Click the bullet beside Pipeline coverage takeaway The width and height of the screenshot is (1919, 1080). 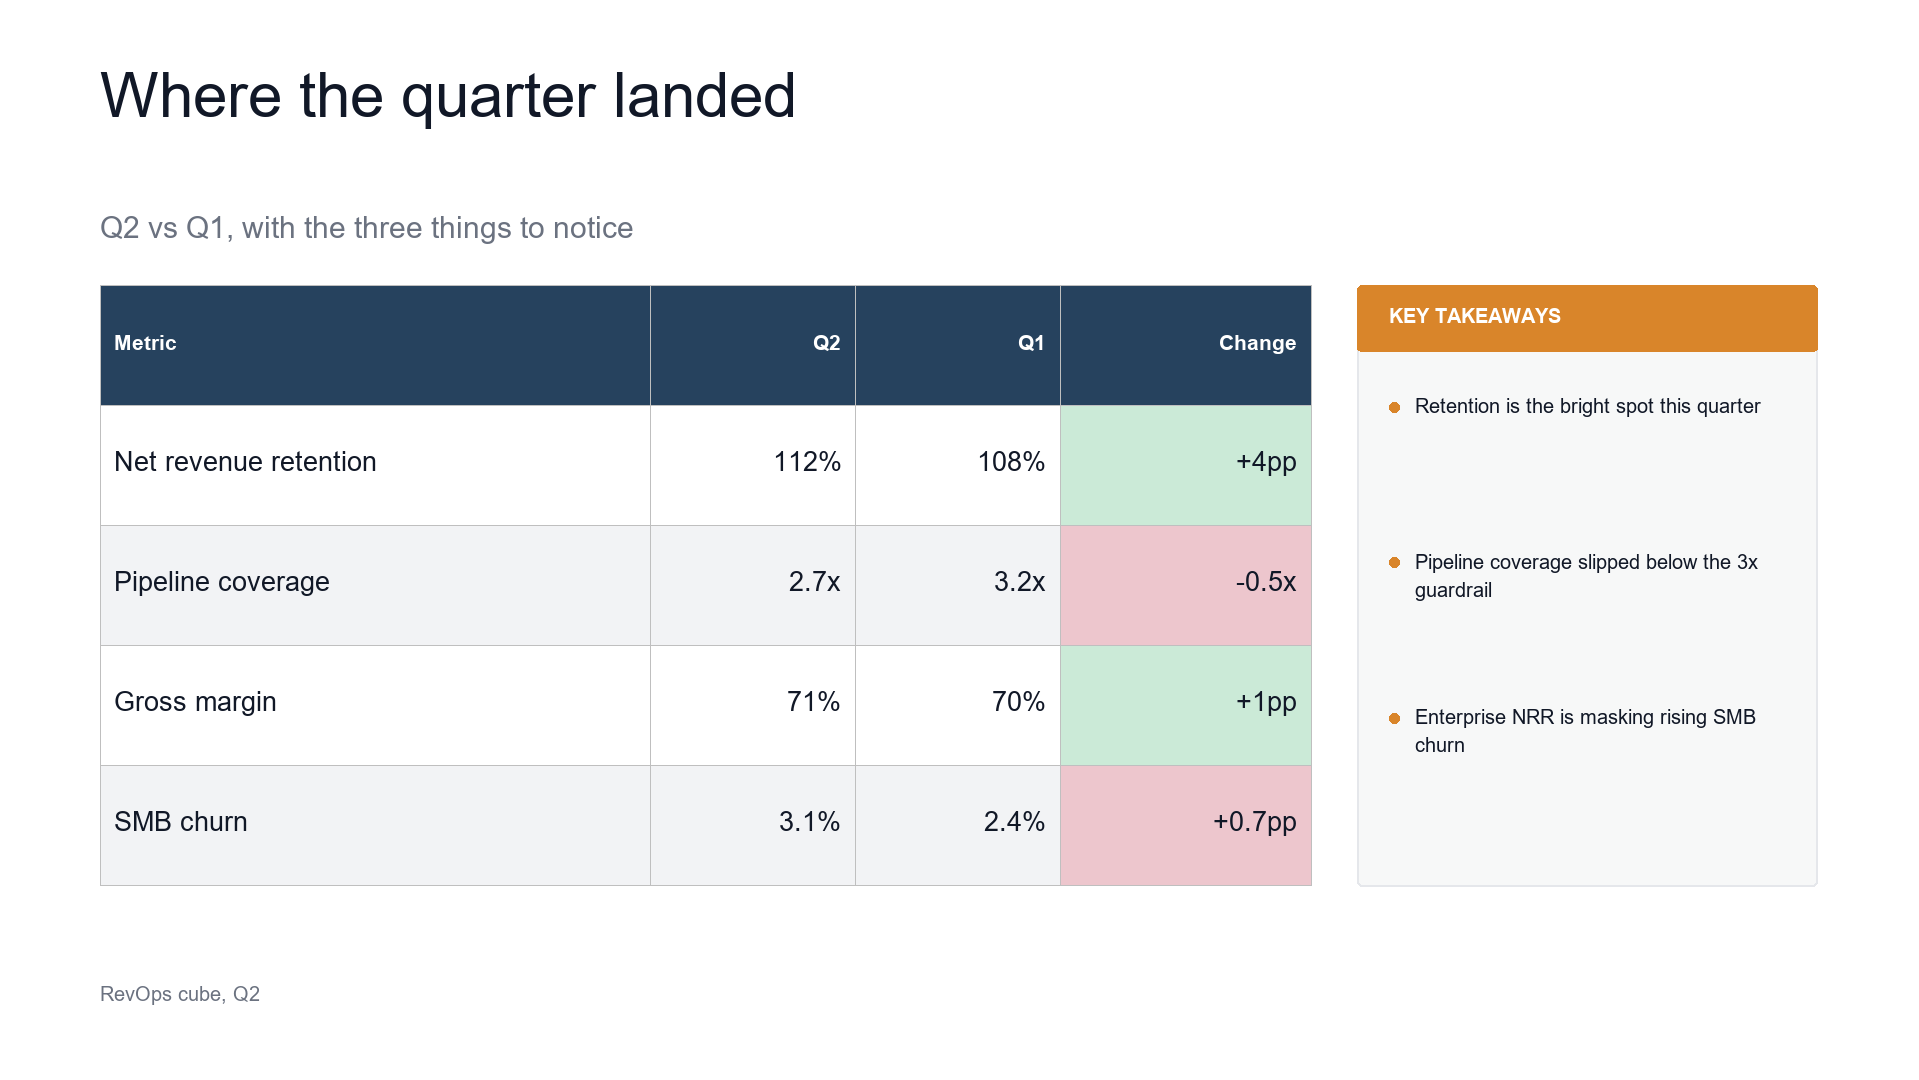1394,563
